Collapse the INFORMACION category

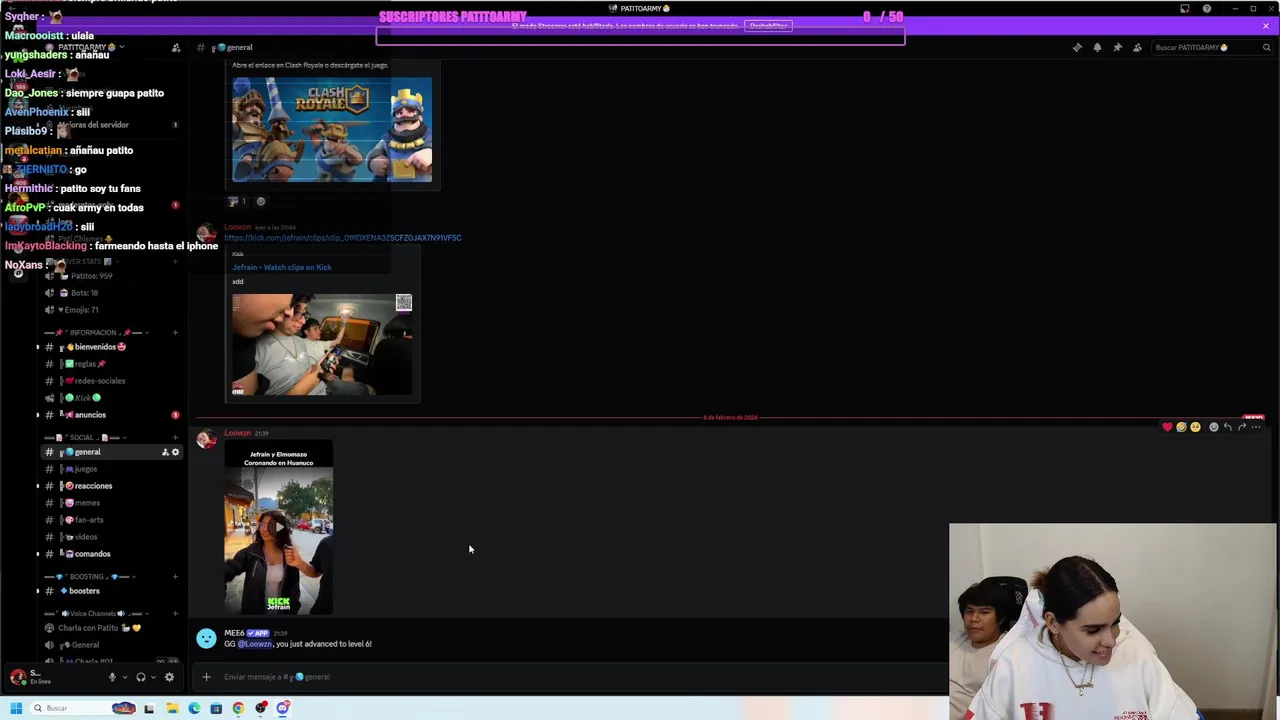click(x=98, y=332)
